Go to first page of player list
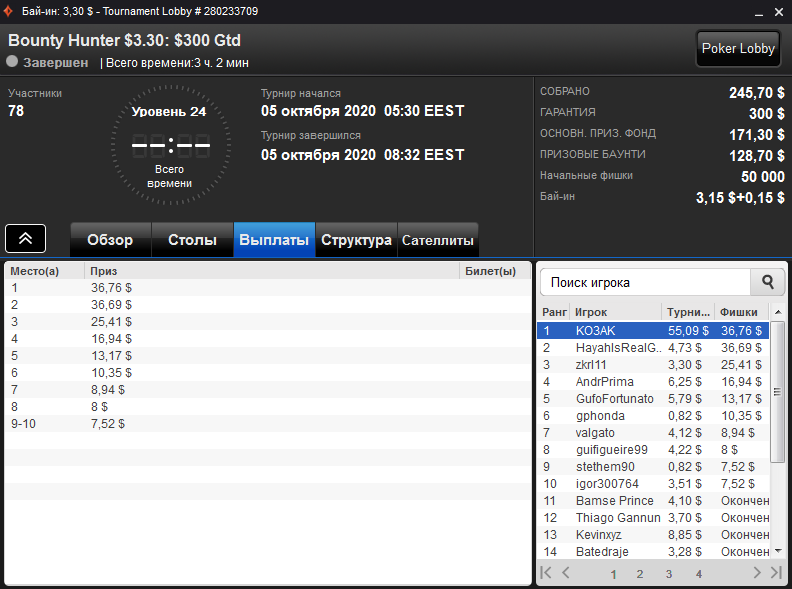Screen dimensions: 792x589 (x=546, y=572)
